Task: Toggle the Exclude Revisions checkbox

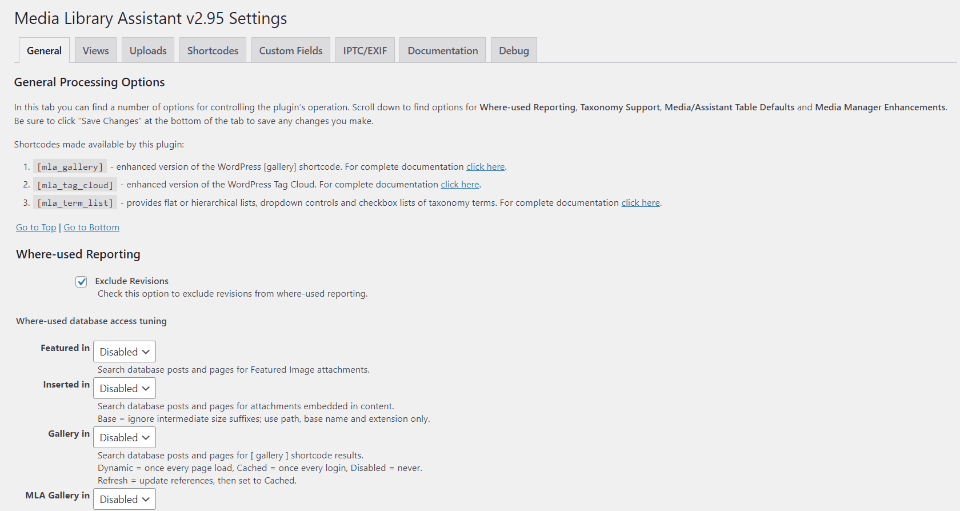Action: pos(81,282)
